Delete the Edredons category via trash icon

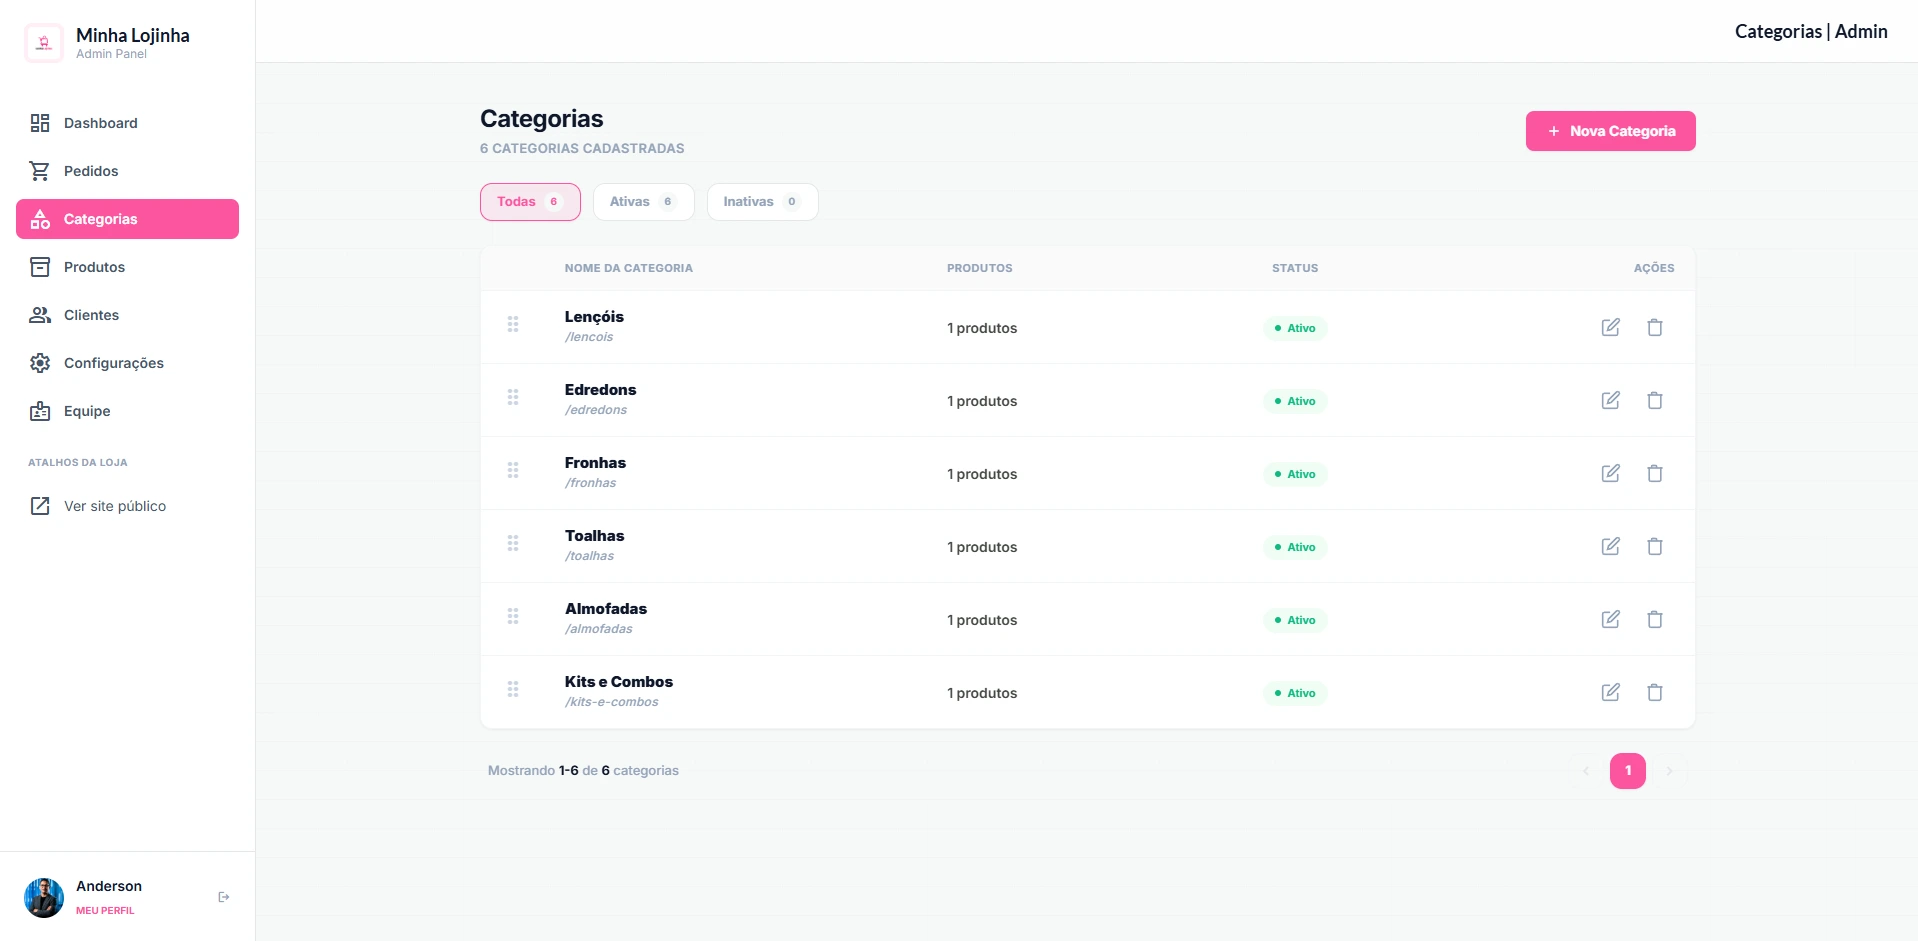click(x=1654, y=400)
